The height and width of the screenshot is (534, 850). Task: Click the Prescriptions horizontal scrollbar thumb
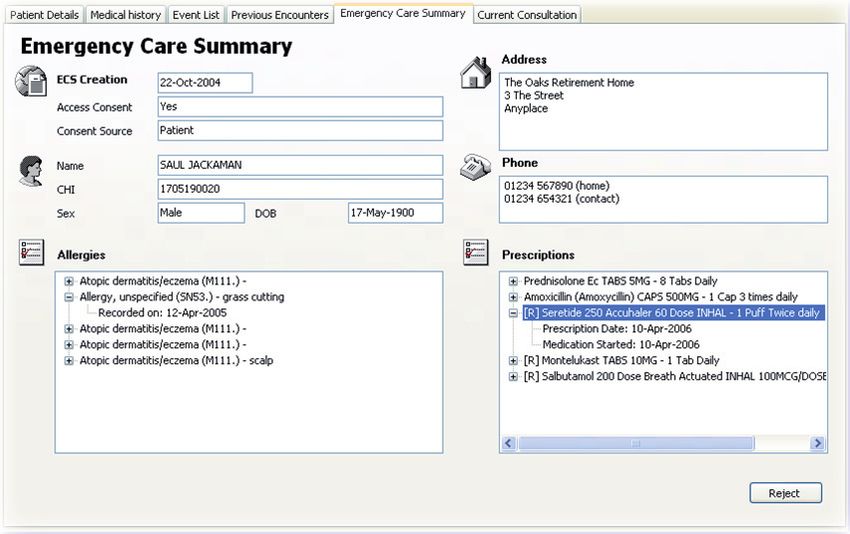click(636, 443)
